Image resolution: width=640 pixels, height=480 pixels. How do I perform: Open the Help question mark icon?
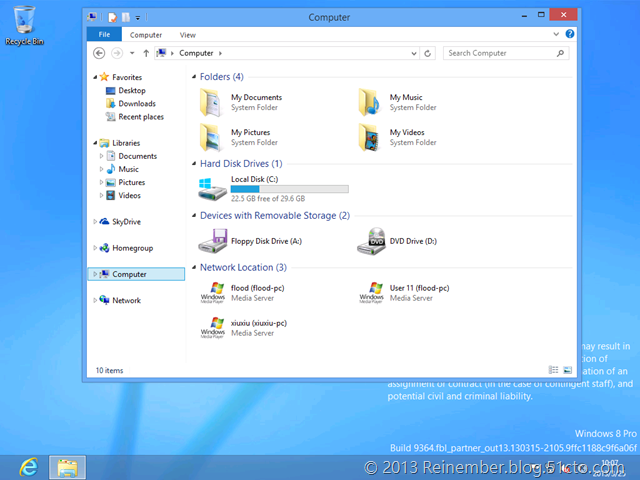click(x=570, y=34)
